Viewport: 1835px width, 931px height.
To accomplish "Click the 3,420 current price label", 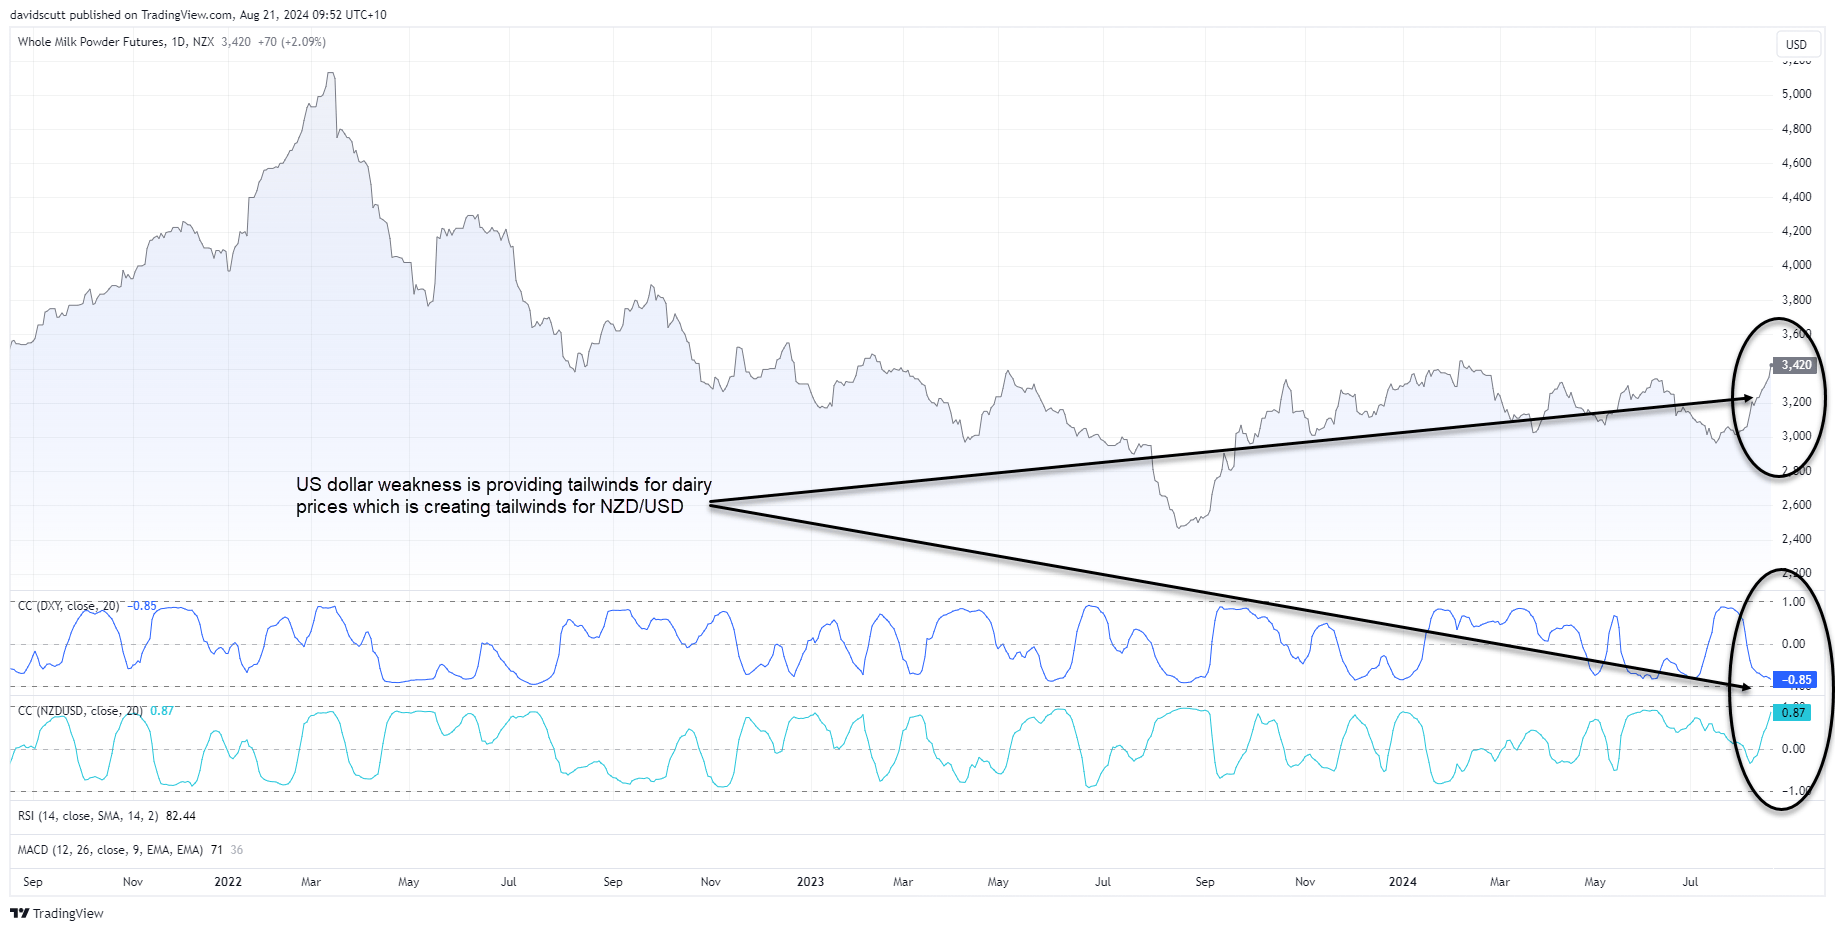I will (x=1795, y=365).
